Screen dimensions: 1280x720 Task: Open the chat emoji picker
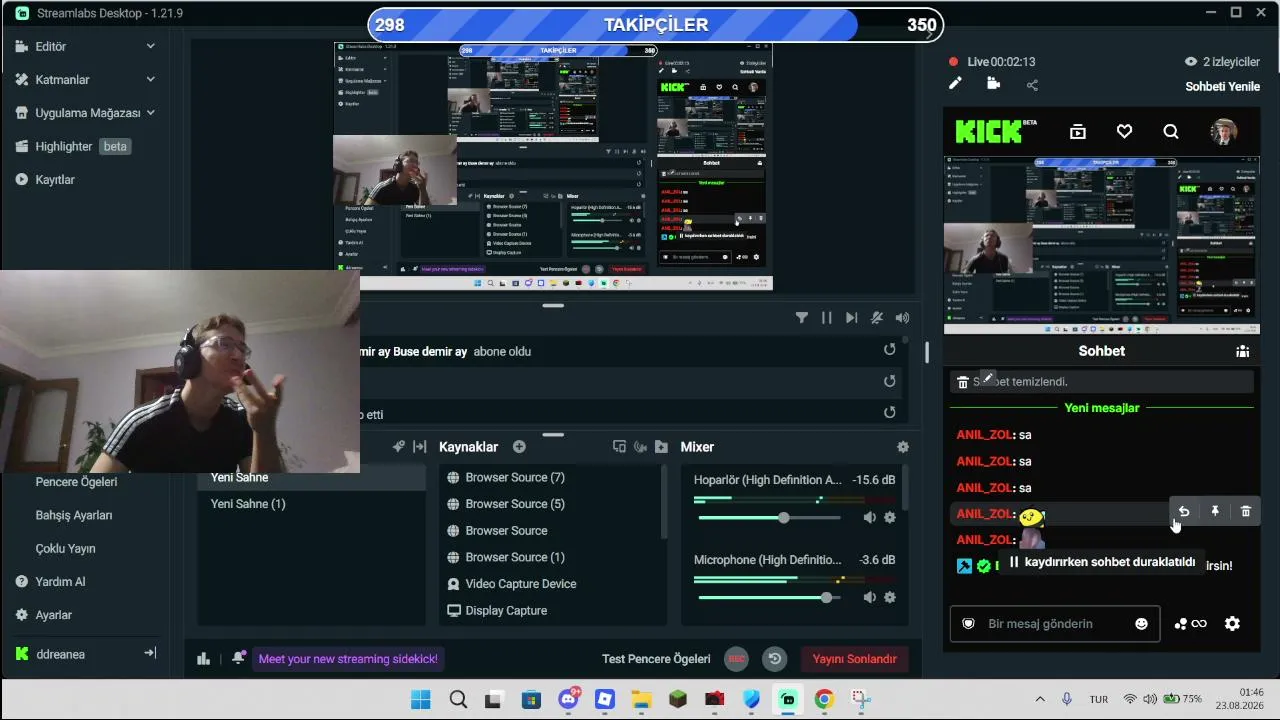coord(1141,623)
